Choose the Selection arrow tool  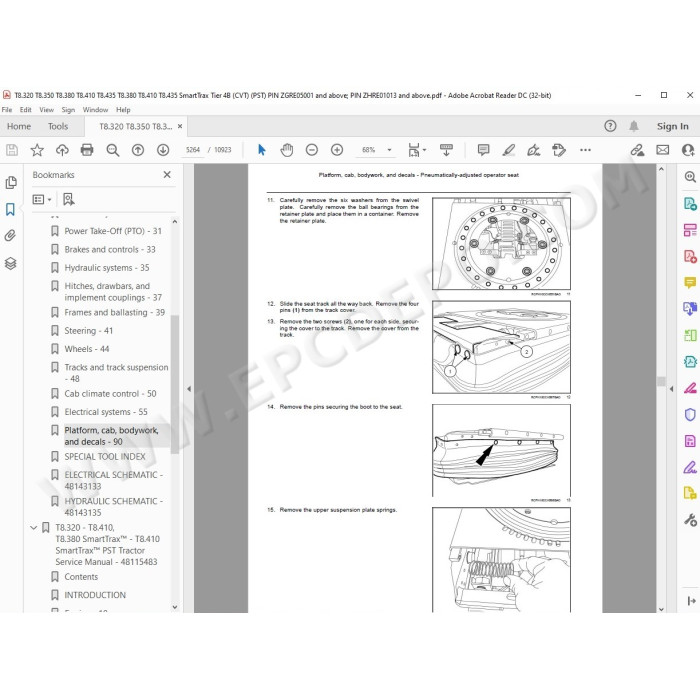pos(262,150)
